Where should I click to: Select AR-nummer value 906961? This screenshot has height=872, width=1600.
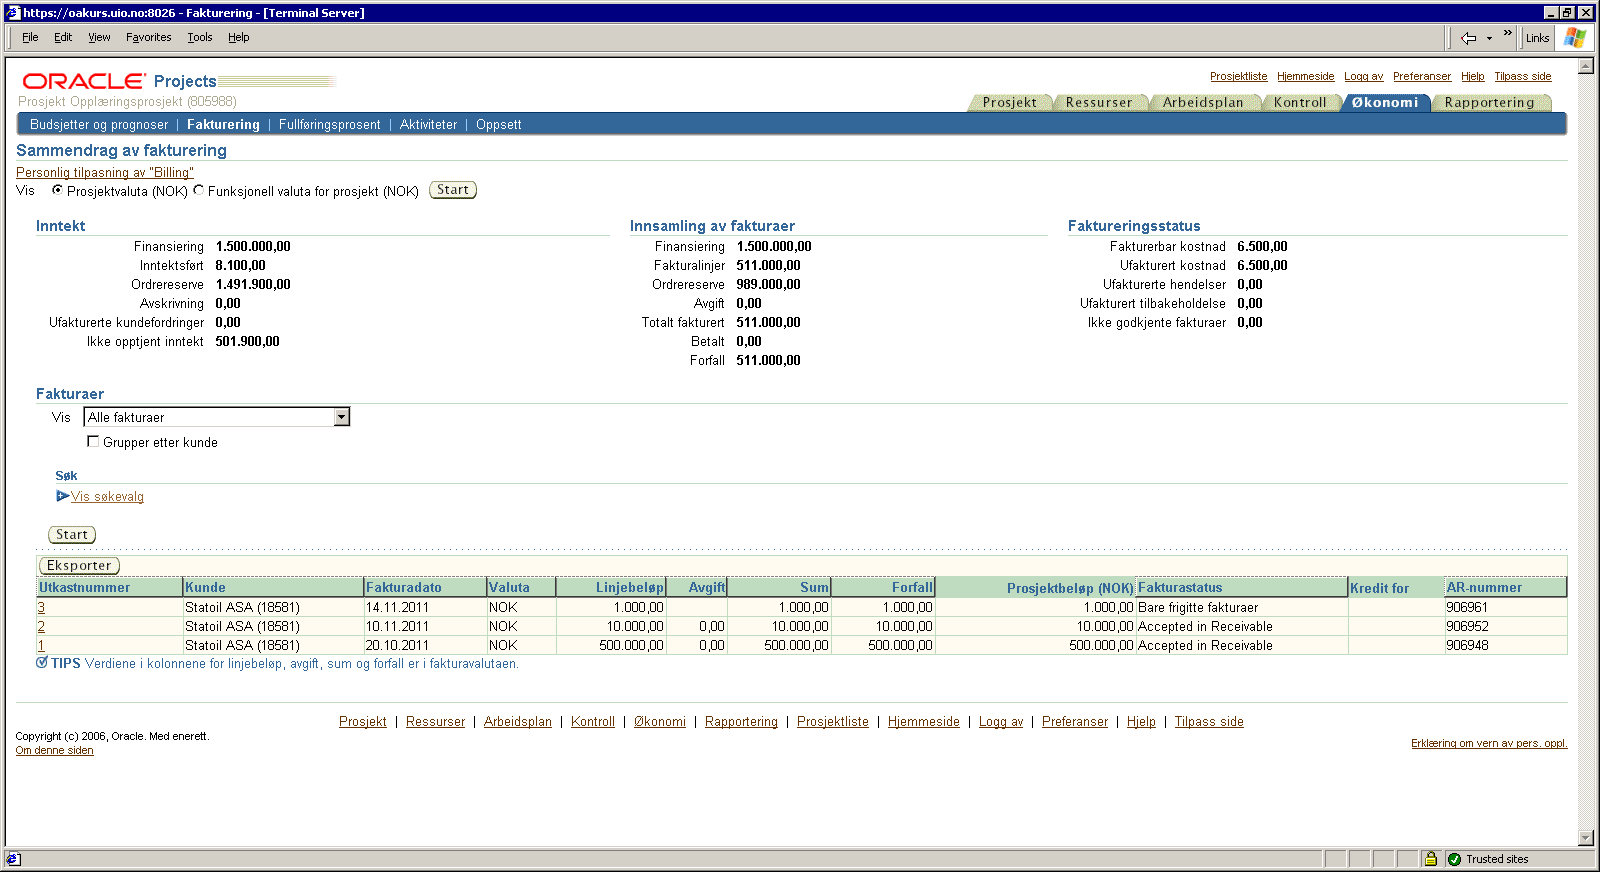click(1467, 607)
